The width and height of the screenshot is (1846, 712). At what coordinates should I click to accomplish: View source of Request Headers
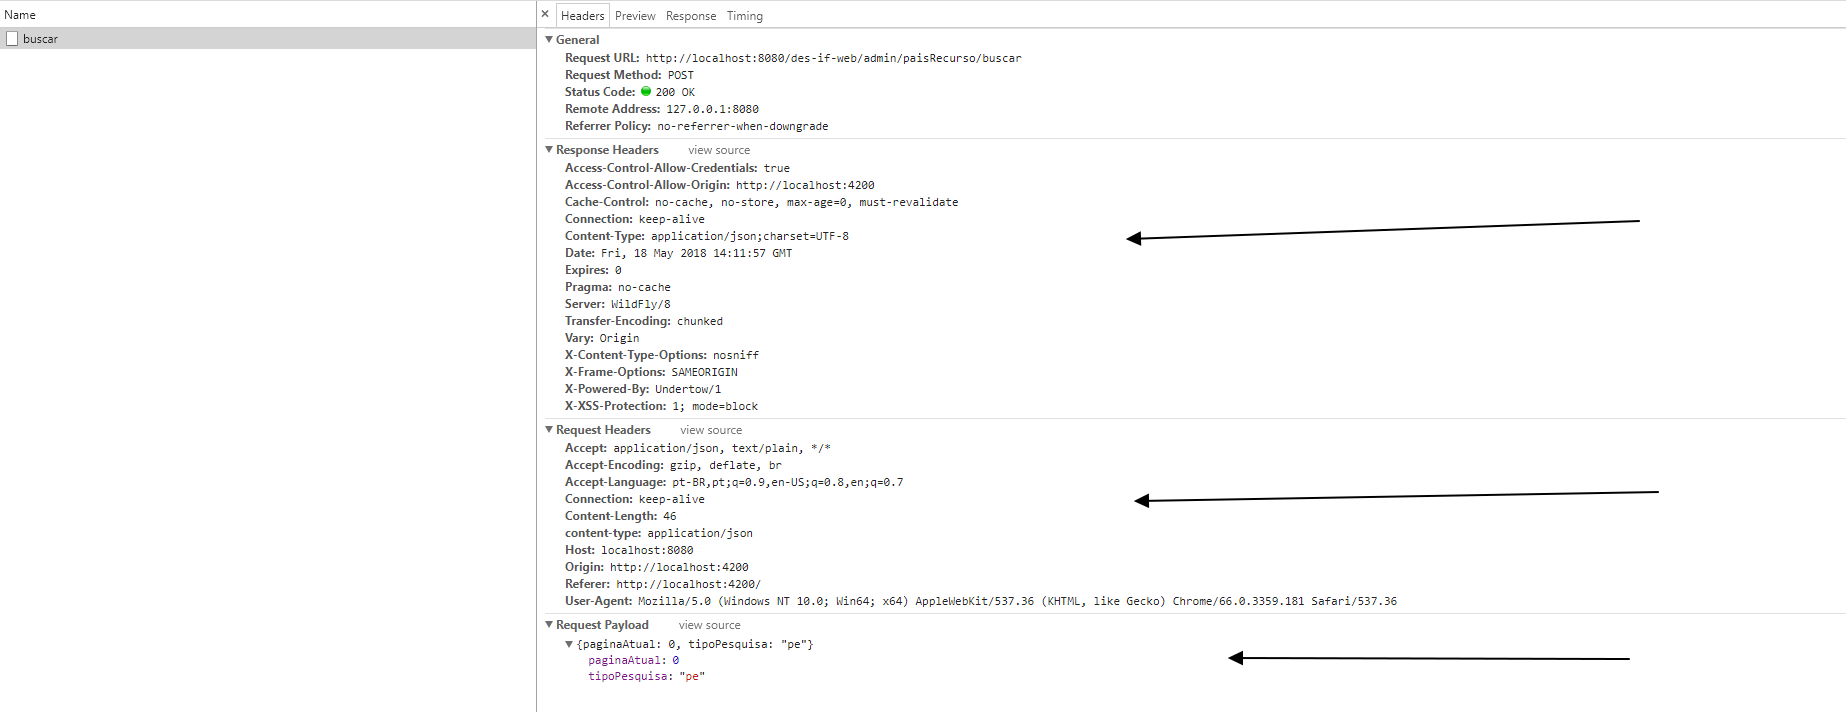711,430
